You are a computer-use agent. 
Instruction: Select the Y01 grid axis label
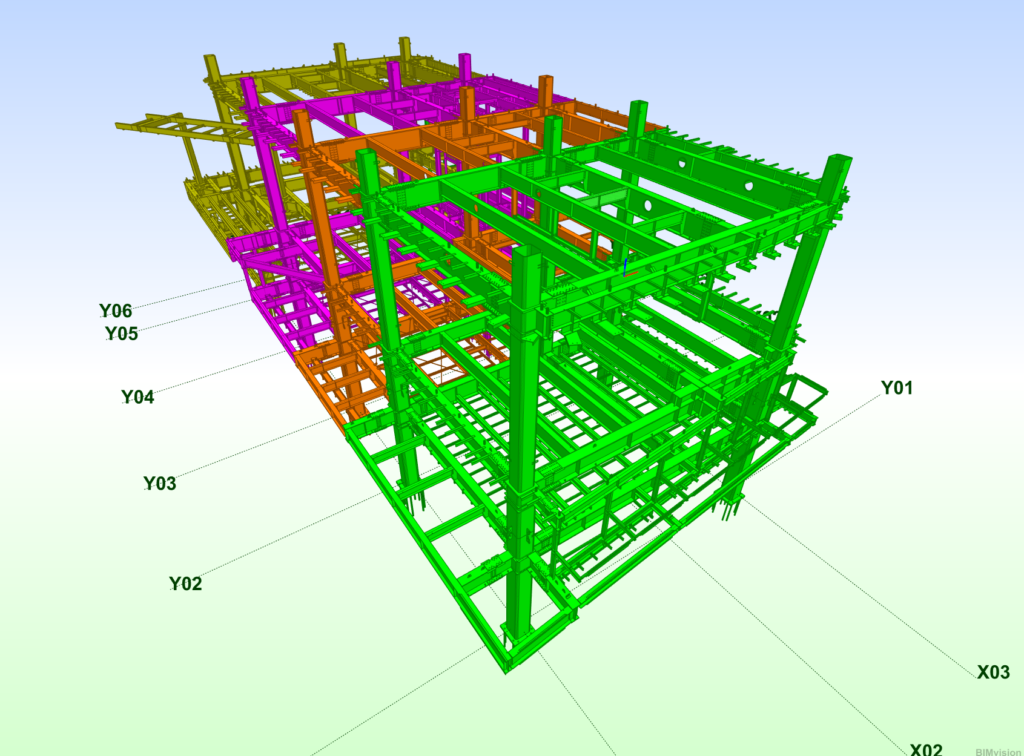[x=896, y=388]
